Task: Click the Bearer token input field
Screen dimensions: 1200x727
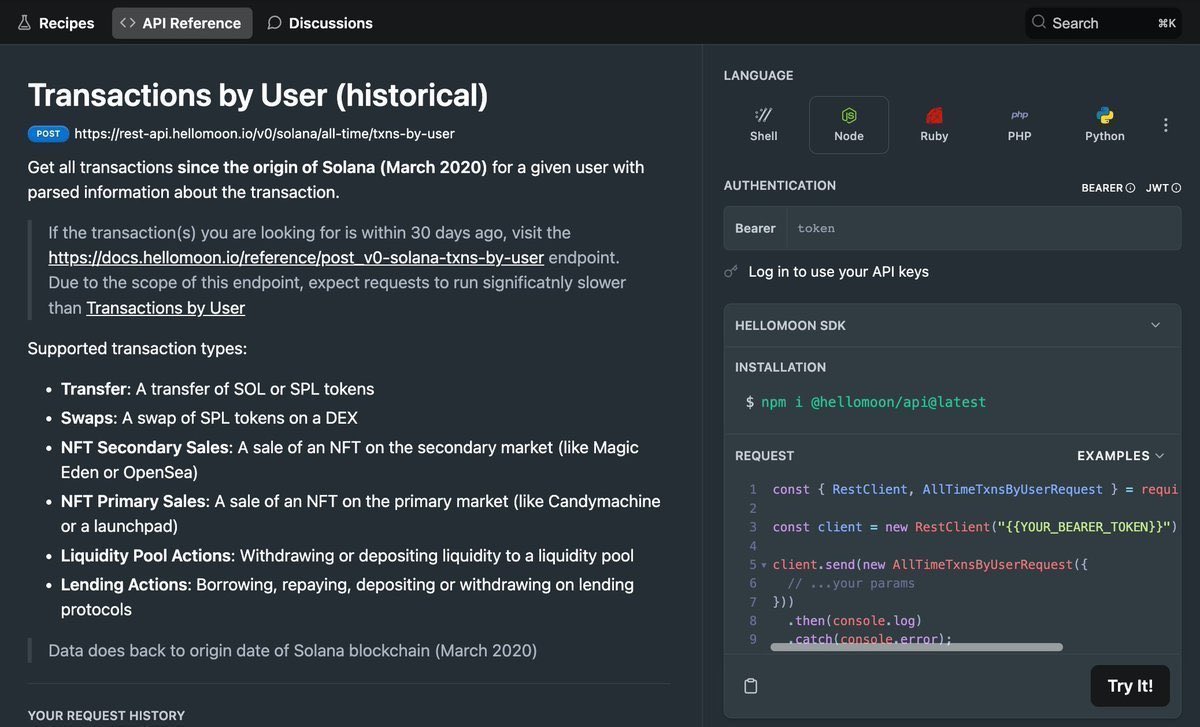Action: click(x=983, y=228)
